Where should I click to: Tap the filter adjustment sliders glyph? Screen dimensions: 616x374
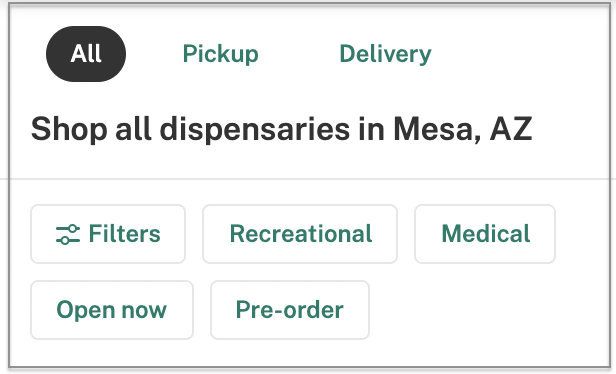(x=68, y=235)
